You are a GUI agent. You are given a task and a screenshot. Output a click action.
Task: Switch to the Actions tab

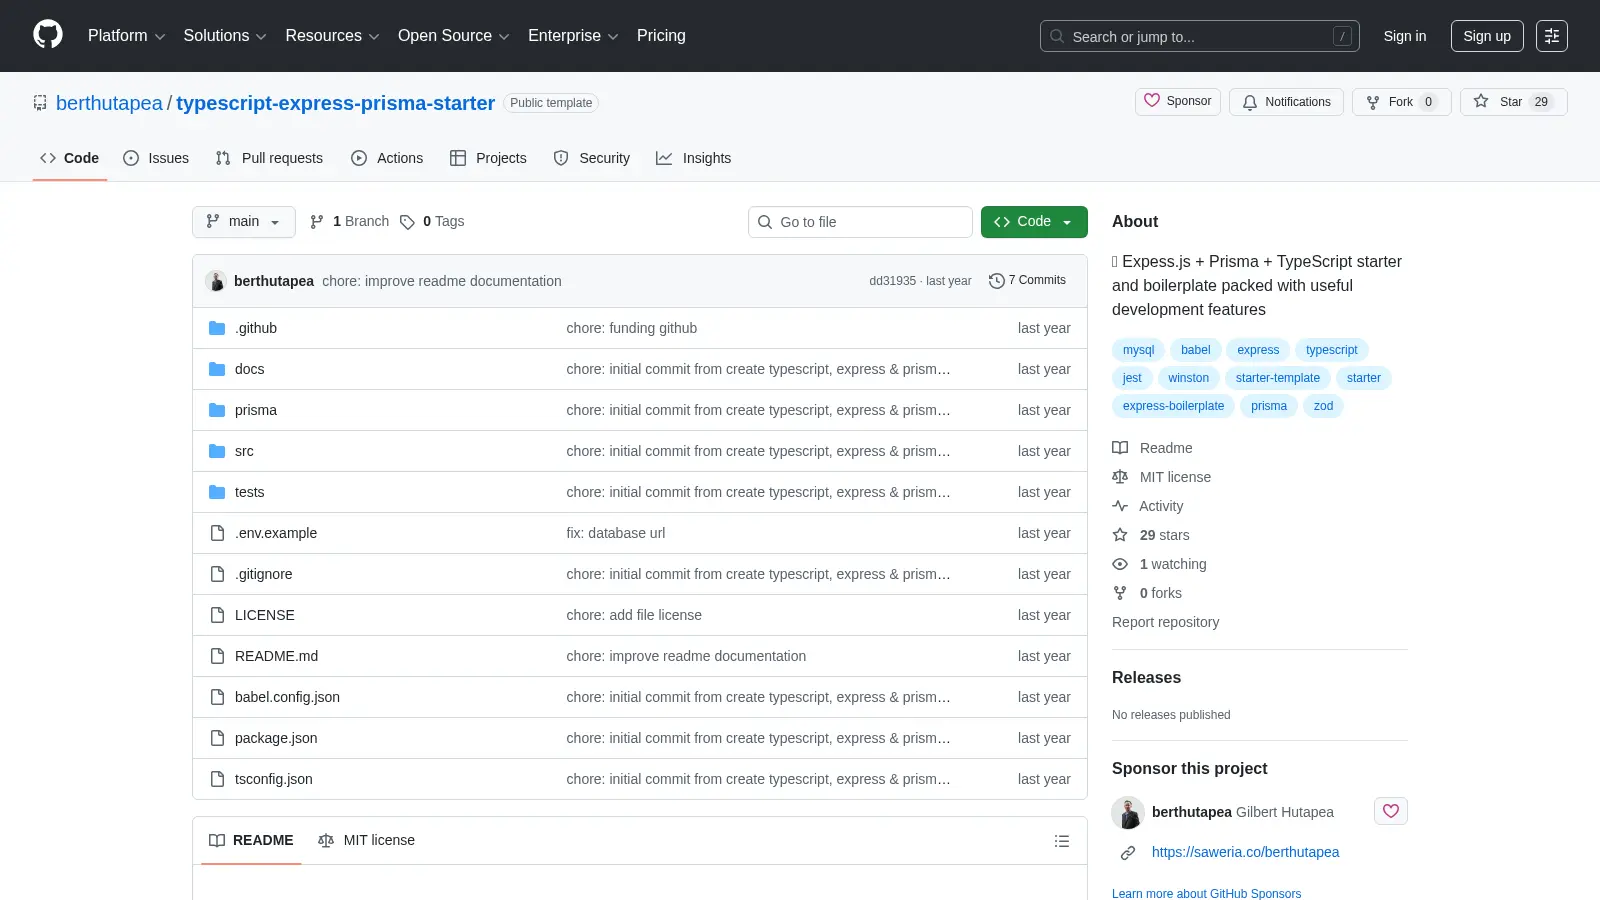[x=387, y=158]
